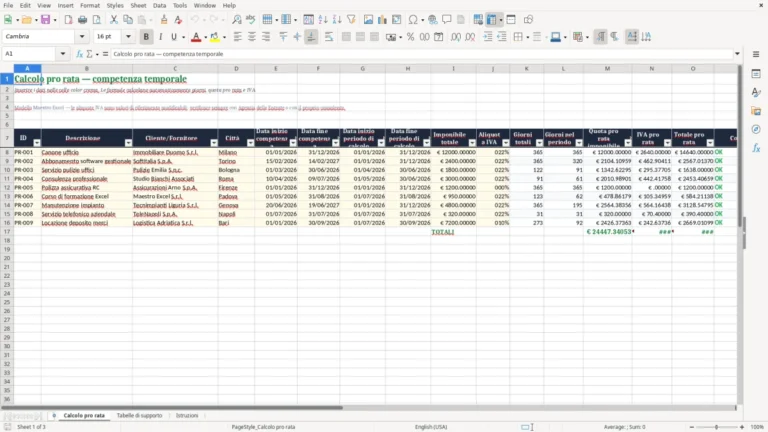Toggle Bold formatting

(x=146, y=37)
